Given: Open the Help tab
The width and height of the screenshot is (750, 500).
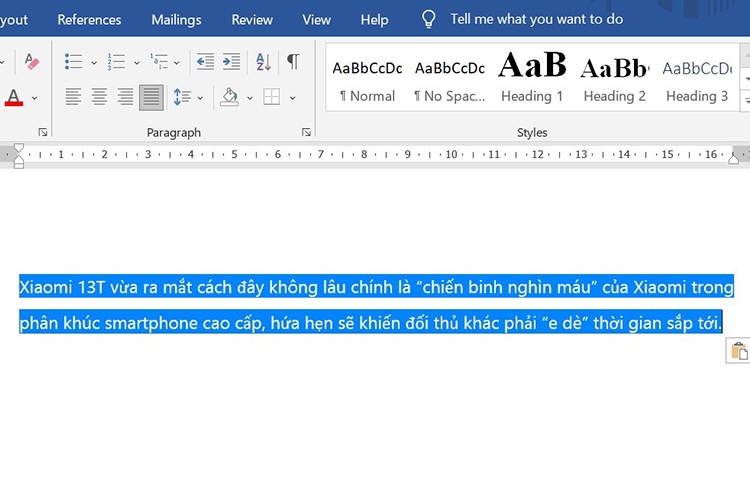Looking at the screenshot, I should click(375, 20).
